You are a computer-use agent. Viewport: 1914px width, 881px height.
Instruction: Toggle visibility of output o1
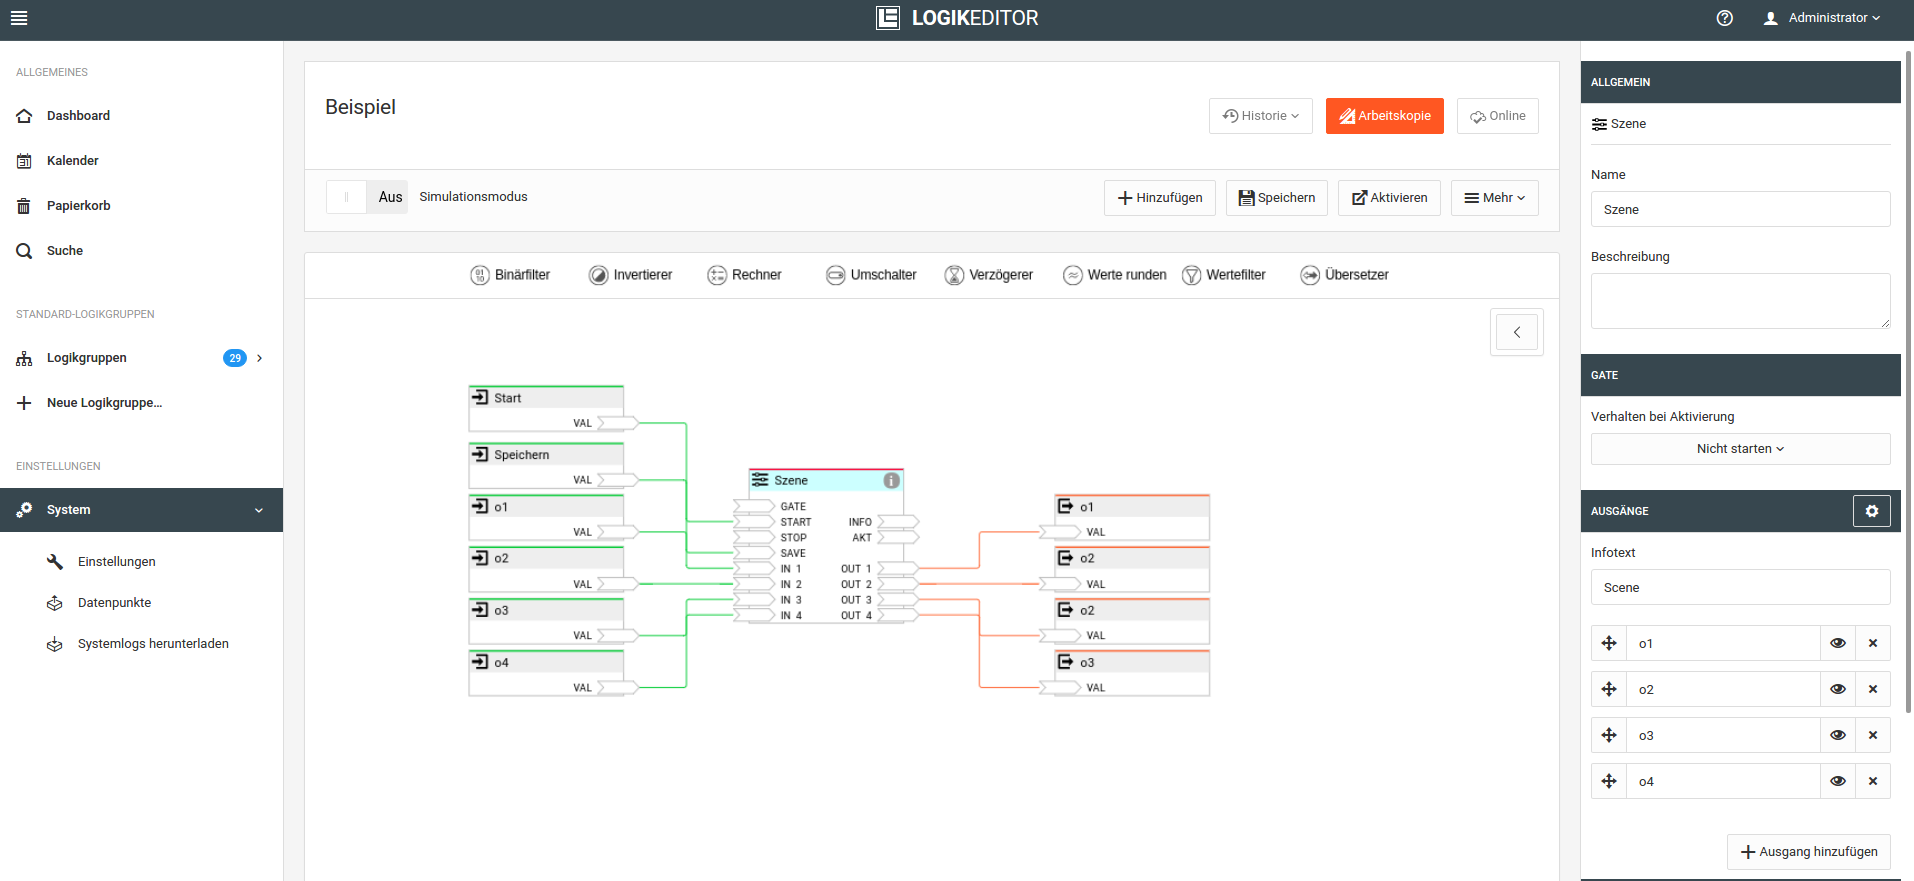[x=1837, y=643]
